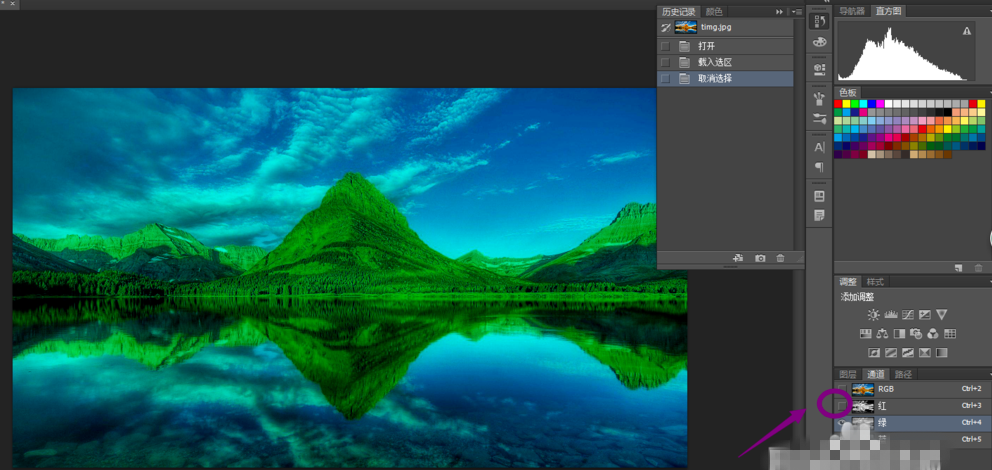The height and width of the screenshot is (470, 992).
Task: Open the History panel flyout menu
Action: click(798, 11)
